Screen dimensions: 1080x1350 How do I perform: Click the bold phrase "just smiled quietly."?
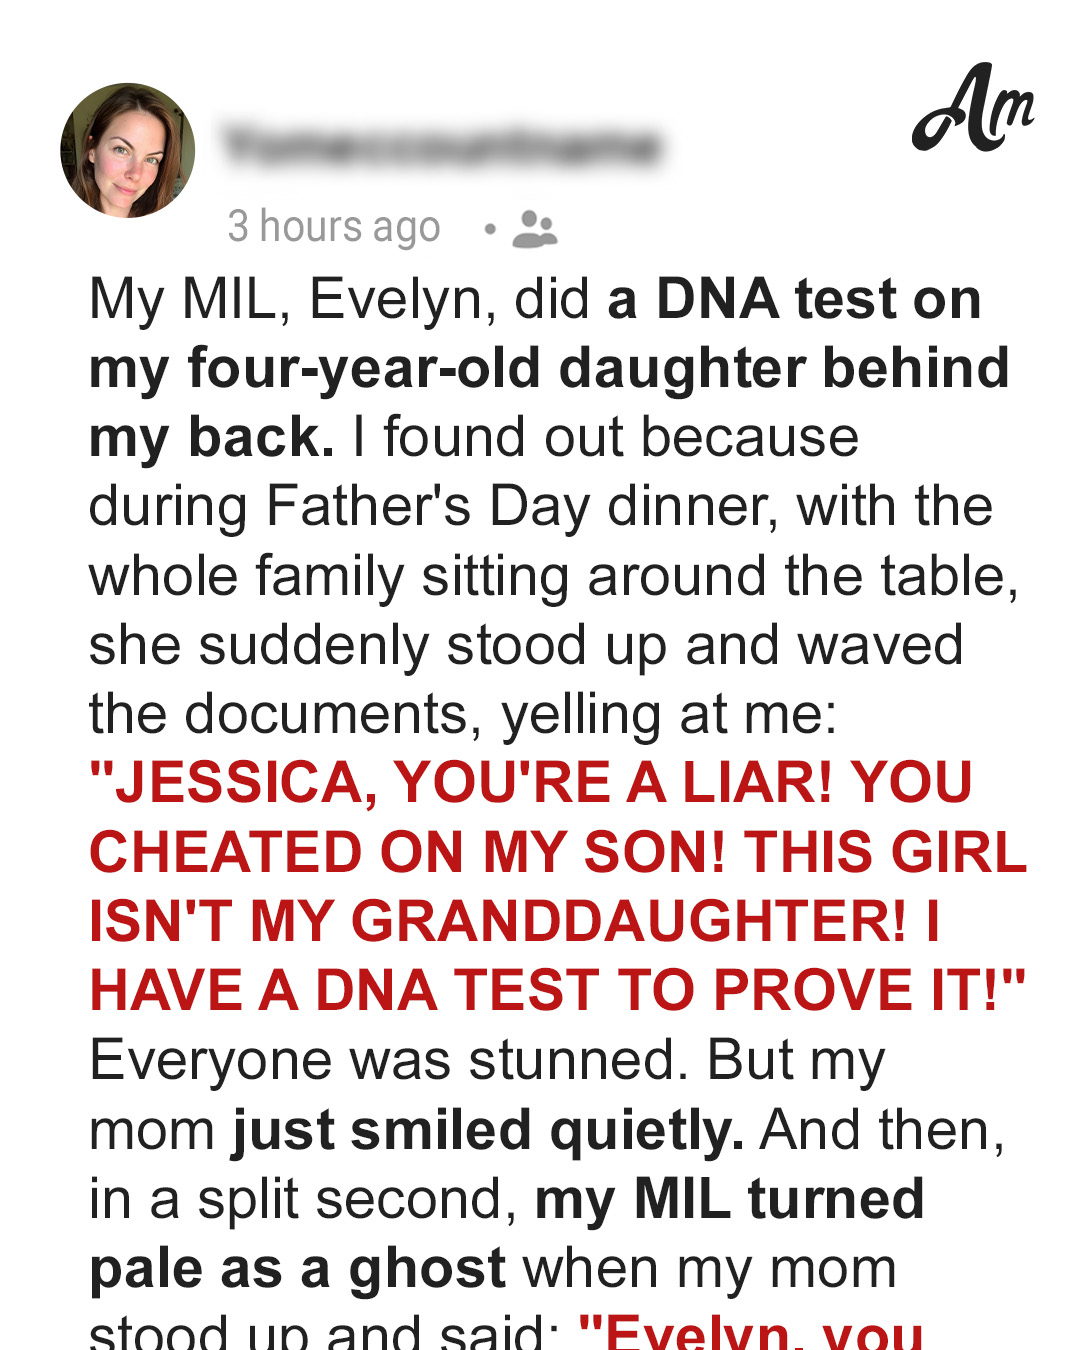488,1131
